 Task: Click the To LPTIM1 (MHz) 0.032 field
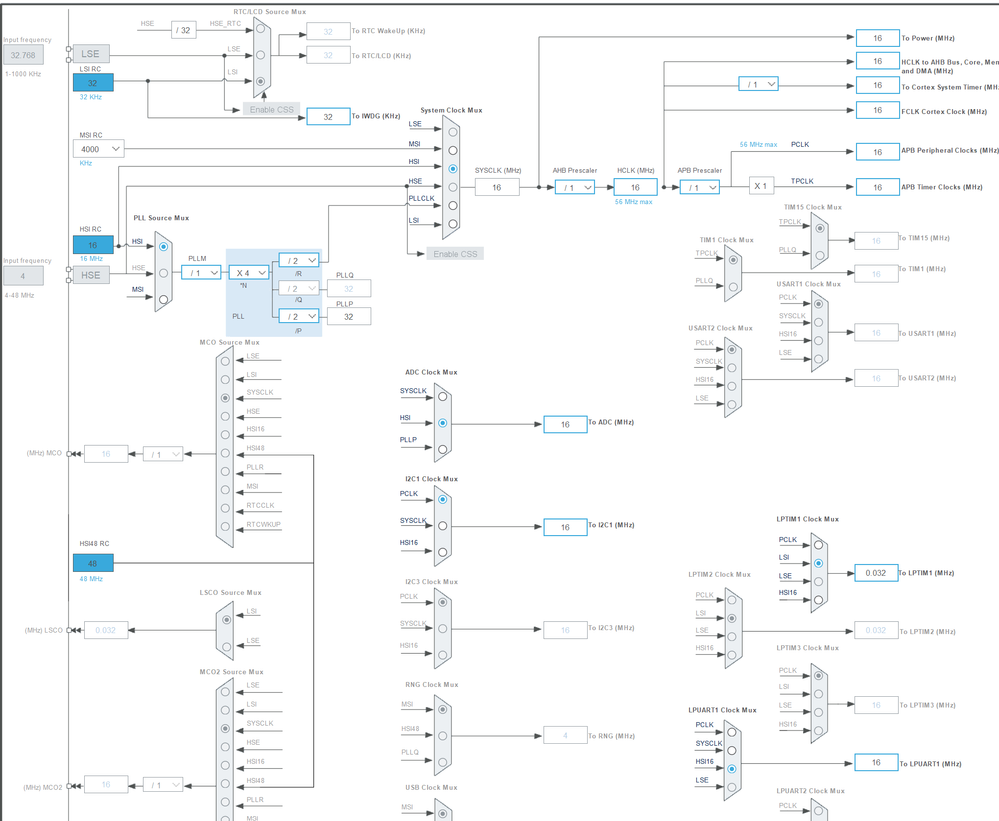click(x=876, y=573)
